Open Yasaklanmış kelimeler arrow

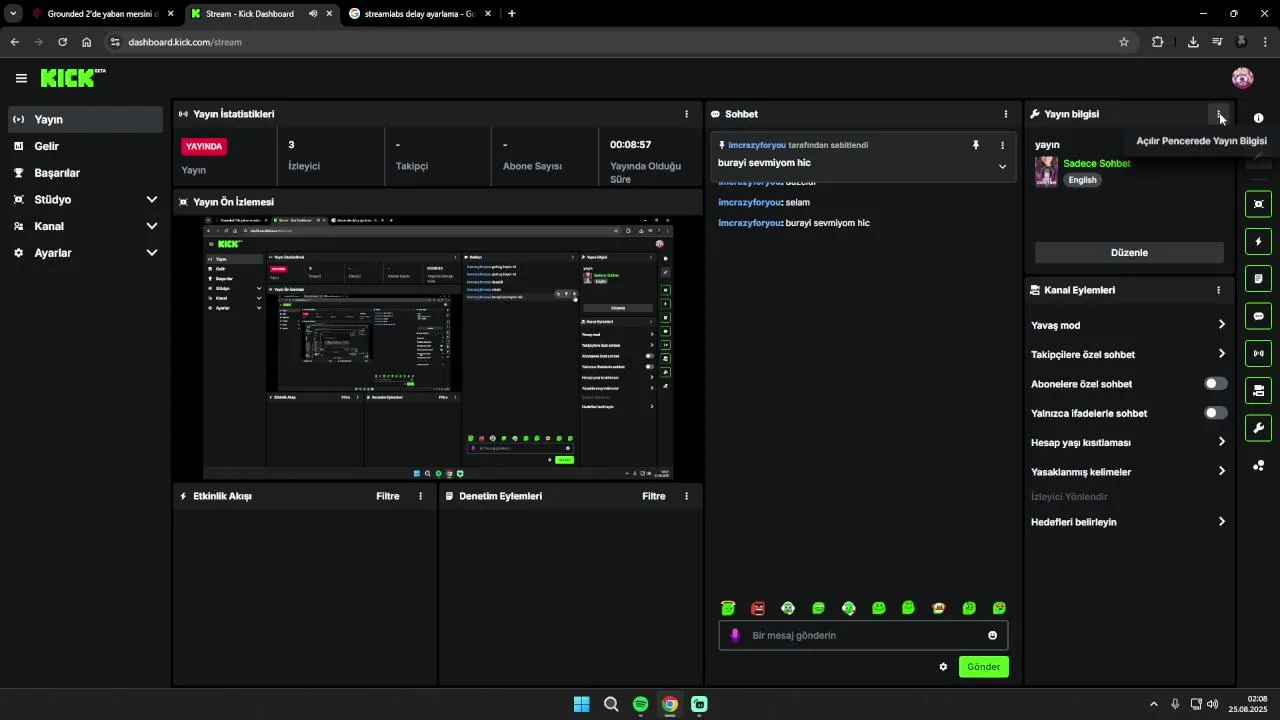[x=1221, y=472]
